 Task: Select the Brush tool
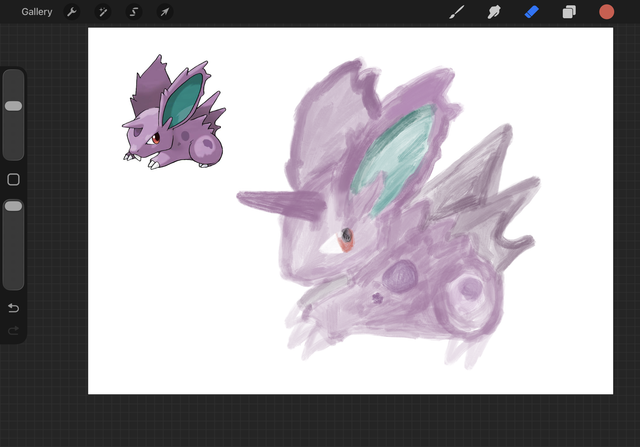pyautogui.click(x=457, y=12)
